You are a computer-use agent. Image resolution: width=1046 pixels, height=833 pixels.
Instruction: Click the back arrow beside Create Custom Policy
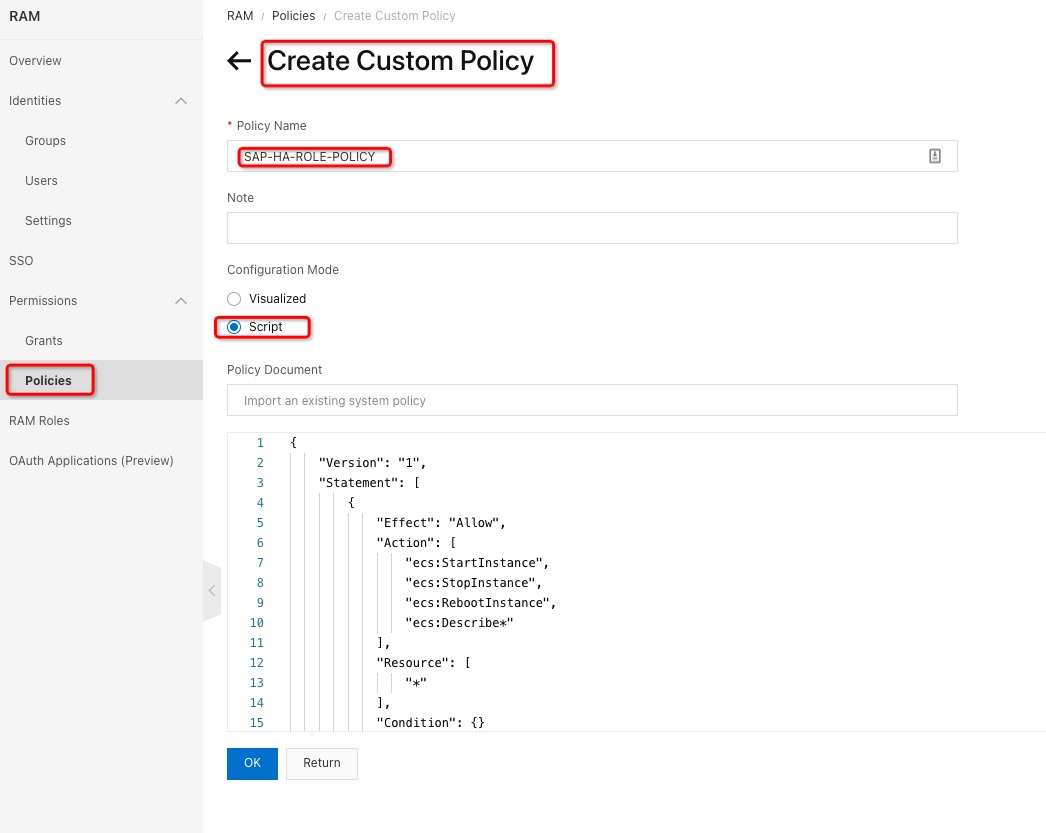pos(238,61)
